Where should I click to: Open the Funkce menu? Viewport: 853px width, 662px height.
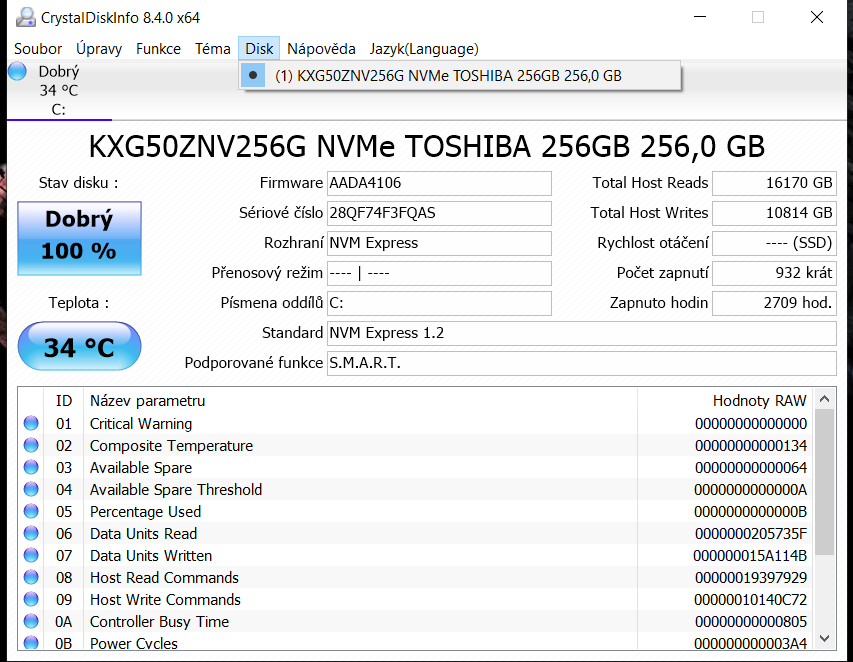click(158, 49)
